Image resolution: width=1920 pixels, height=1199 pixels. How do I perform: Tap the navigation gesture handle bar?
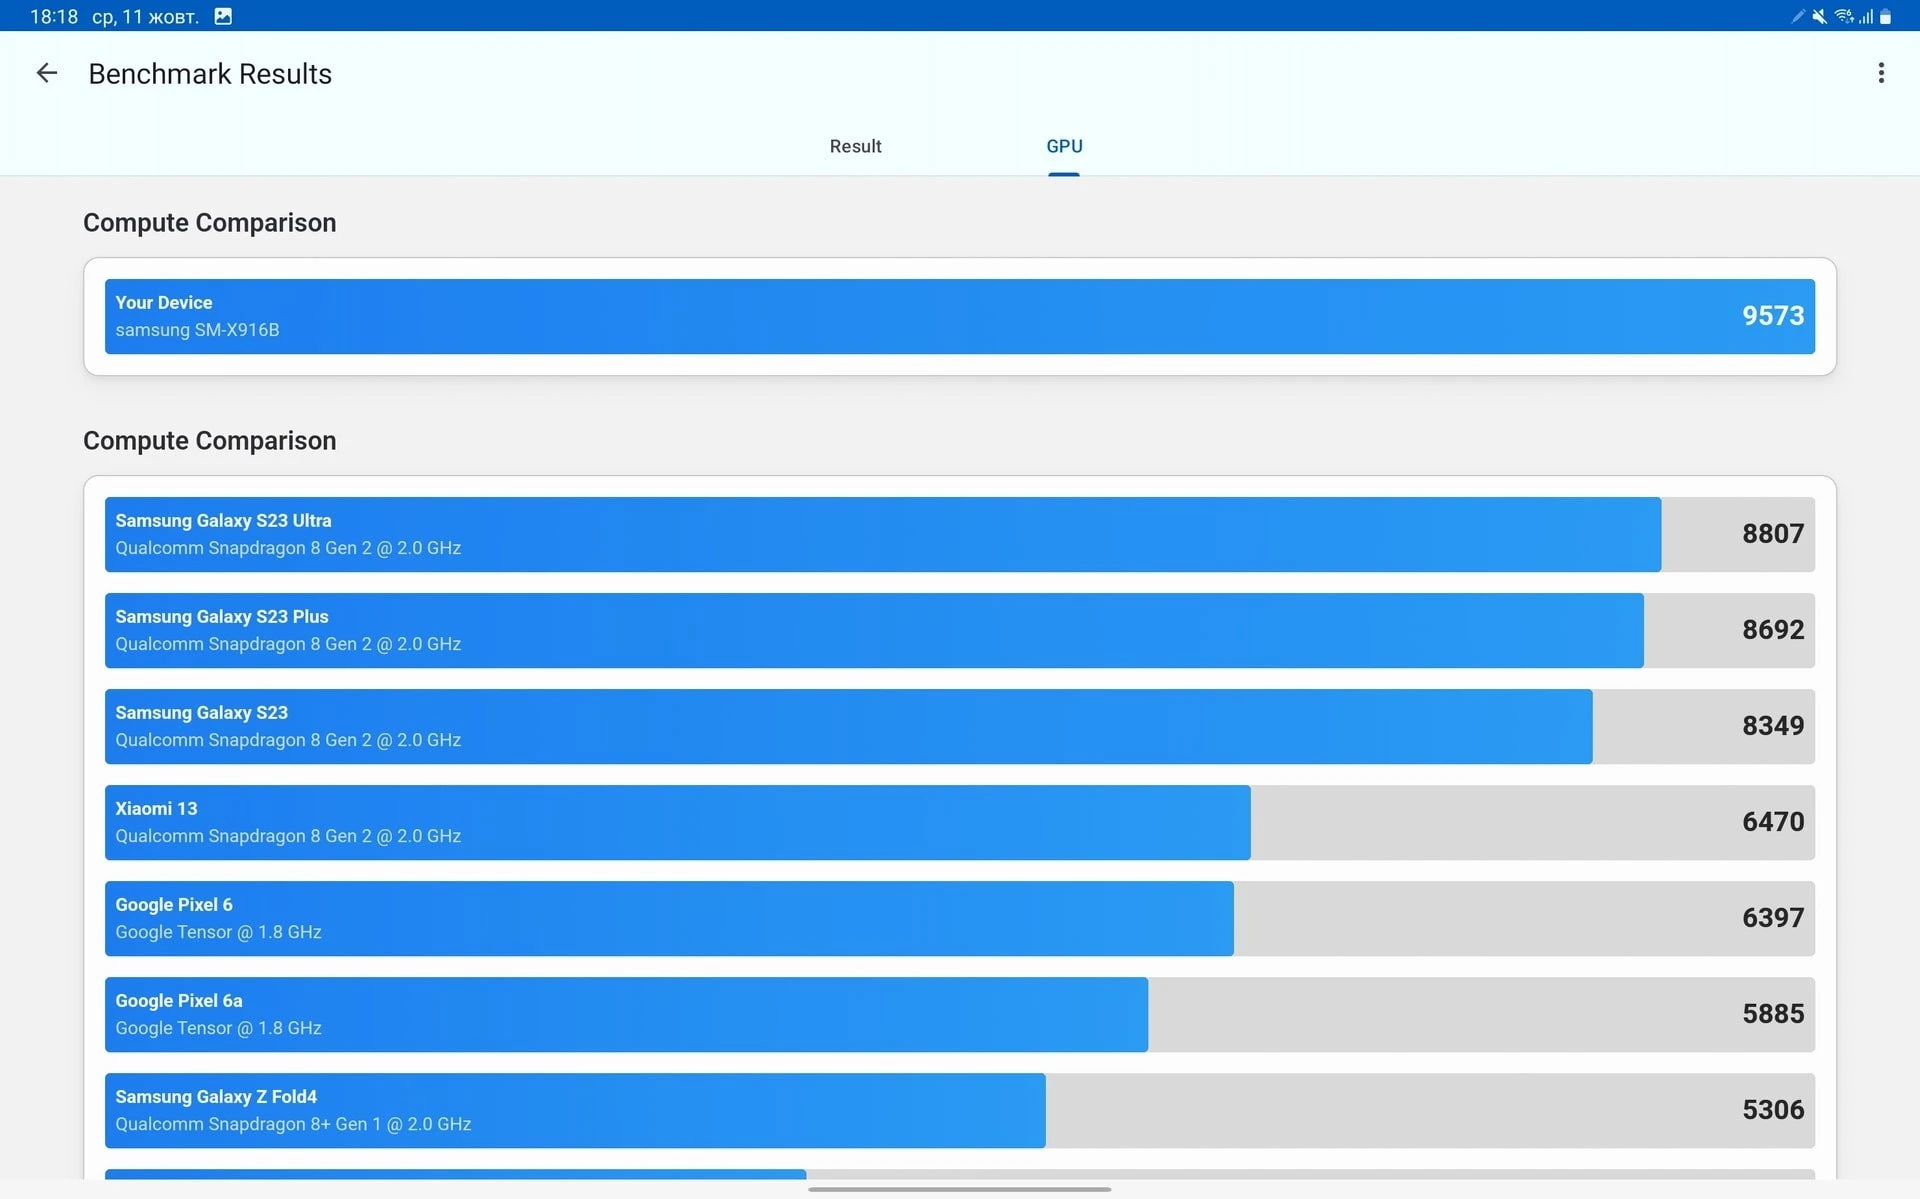pyautogui.click(x=959, y=1189)
